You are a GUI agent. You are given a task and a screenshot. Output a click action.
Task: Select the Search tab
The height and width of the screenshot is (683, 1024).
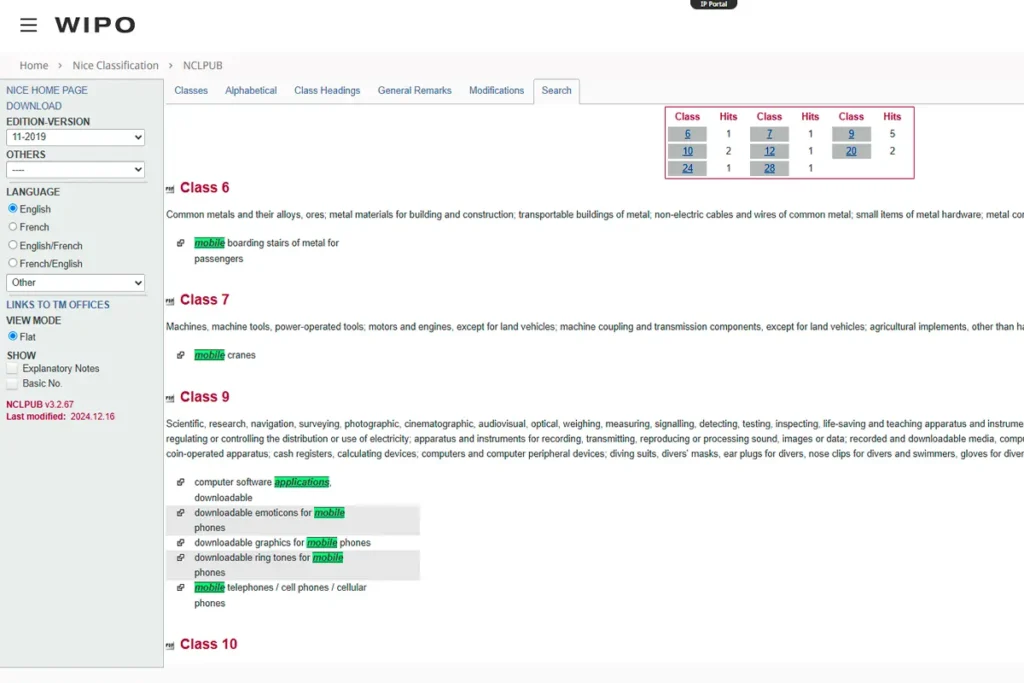[556, 91]
